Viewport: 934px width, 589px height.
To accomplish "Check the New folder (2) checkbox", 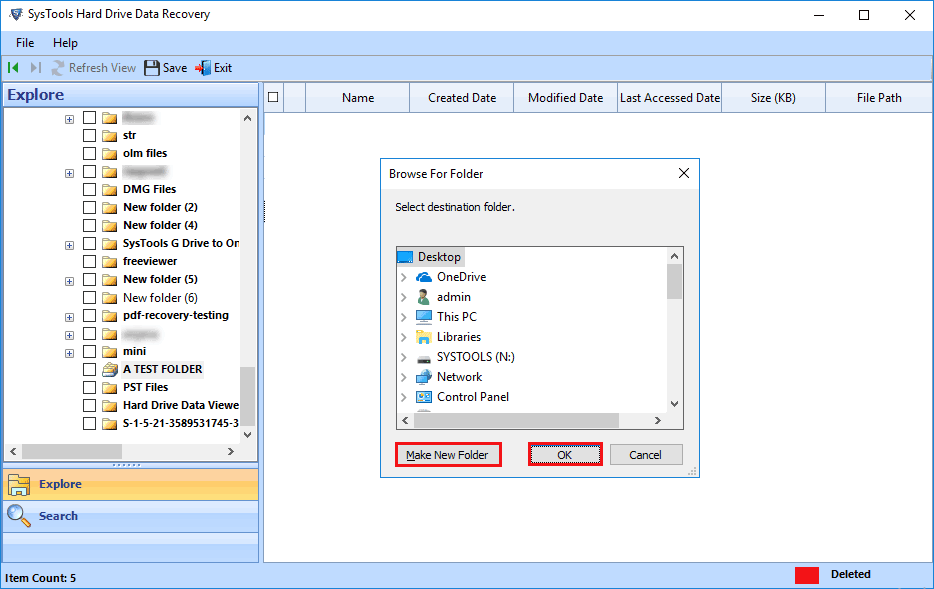I will [89, 207].
